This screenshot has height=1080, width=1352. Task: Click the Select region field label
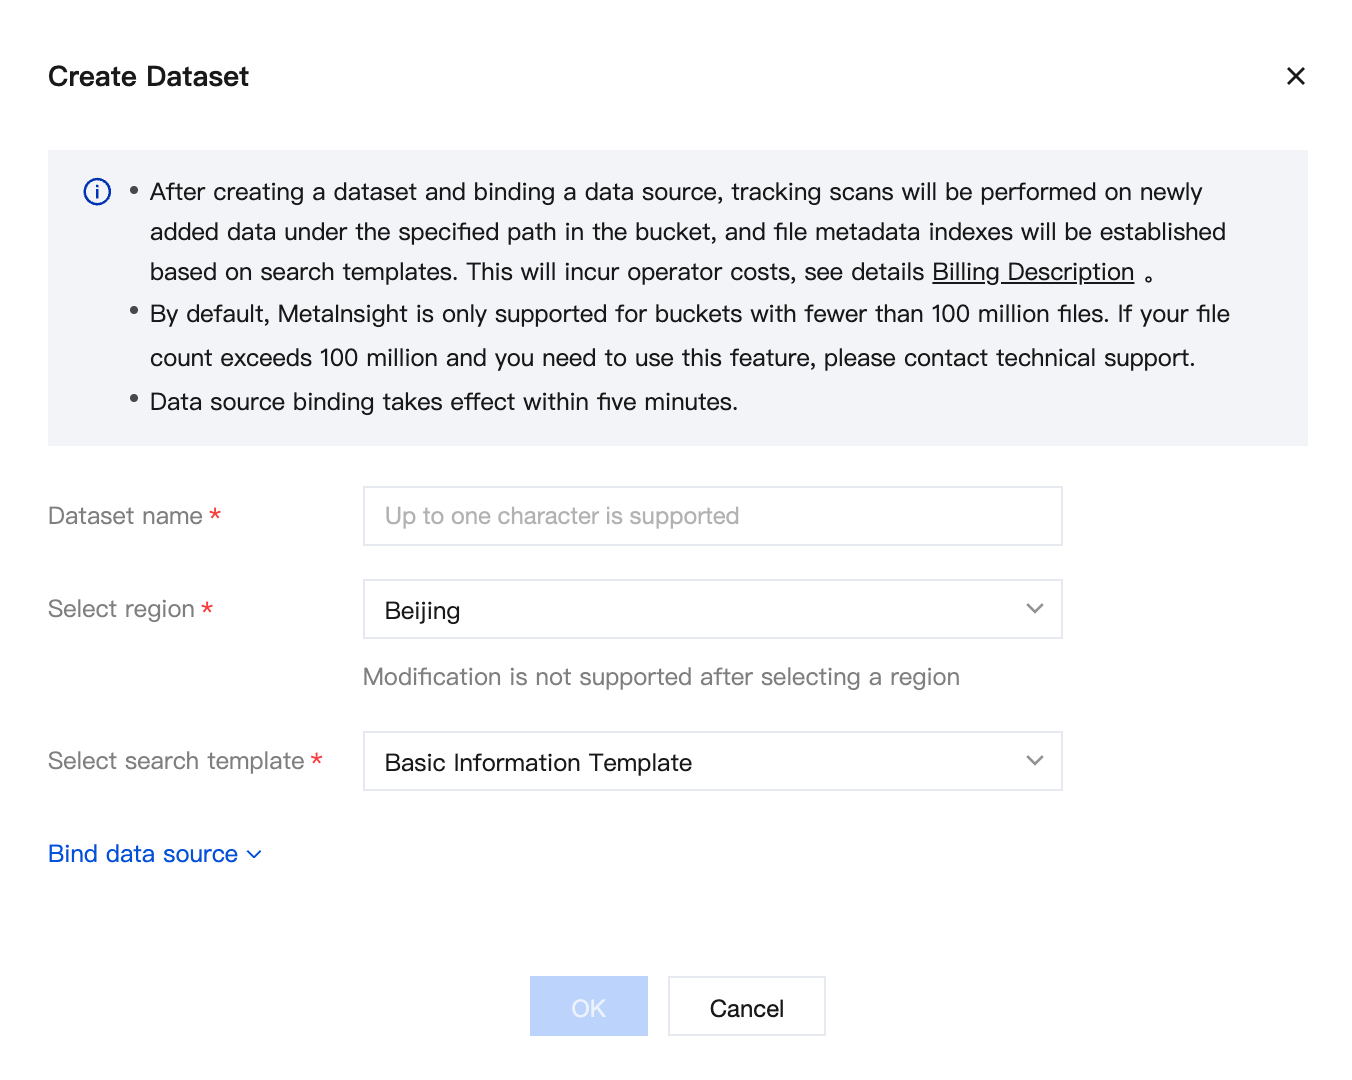121,609
